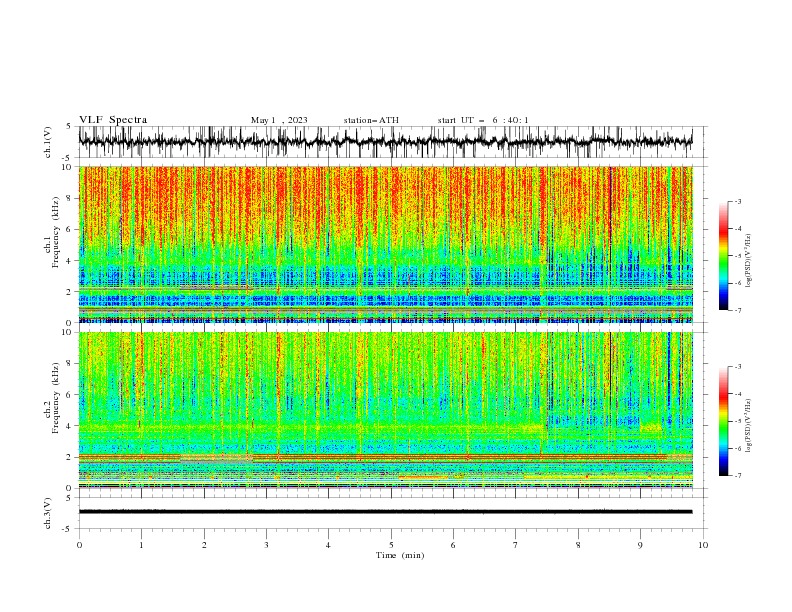Click time axis tick label '10'

(703, 545)
